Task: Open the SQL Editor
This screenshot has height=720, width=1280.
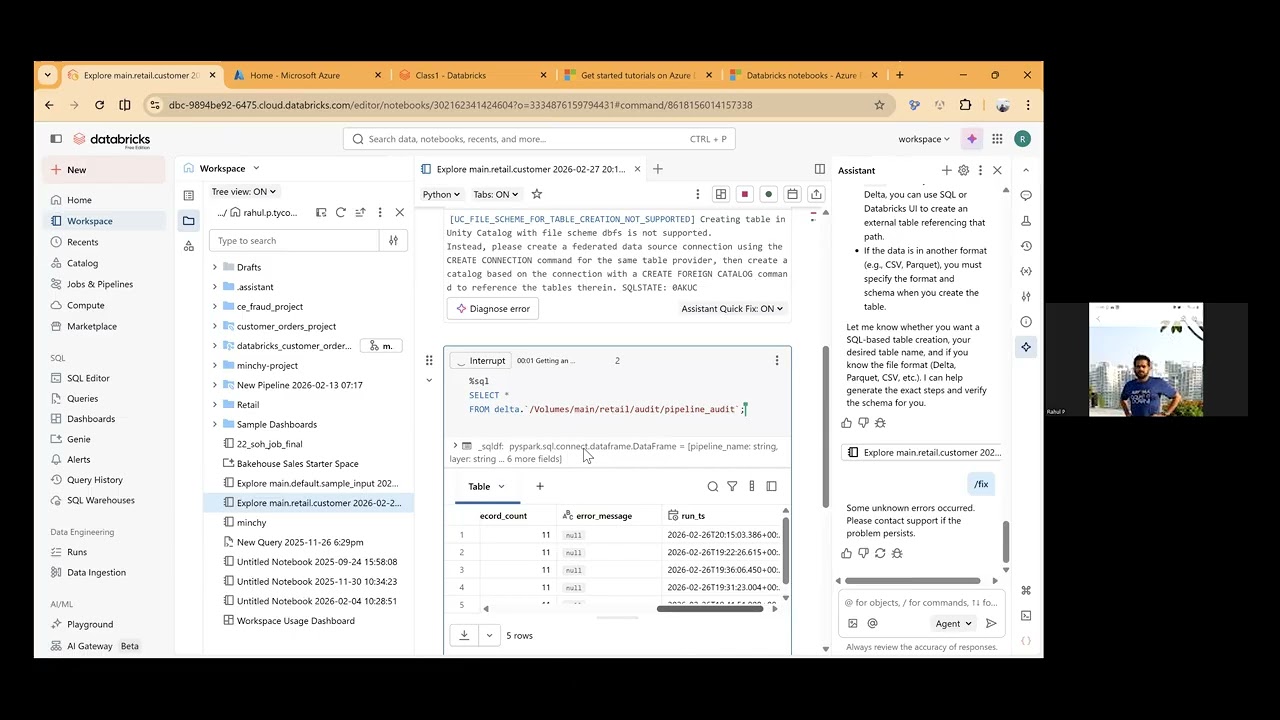Action: 88,378
